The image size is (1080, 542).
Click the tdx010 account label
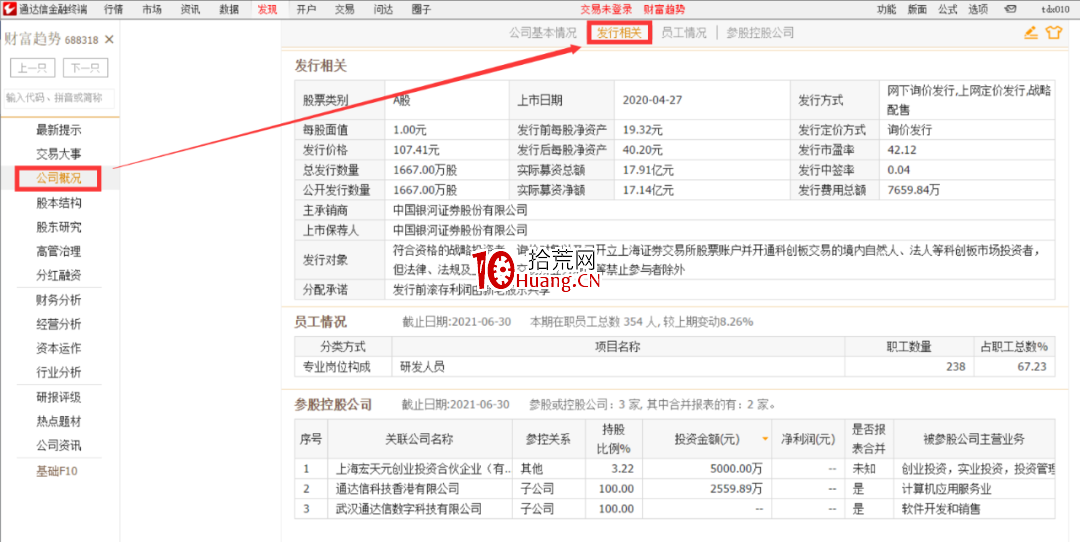[x=1056, y=9]
